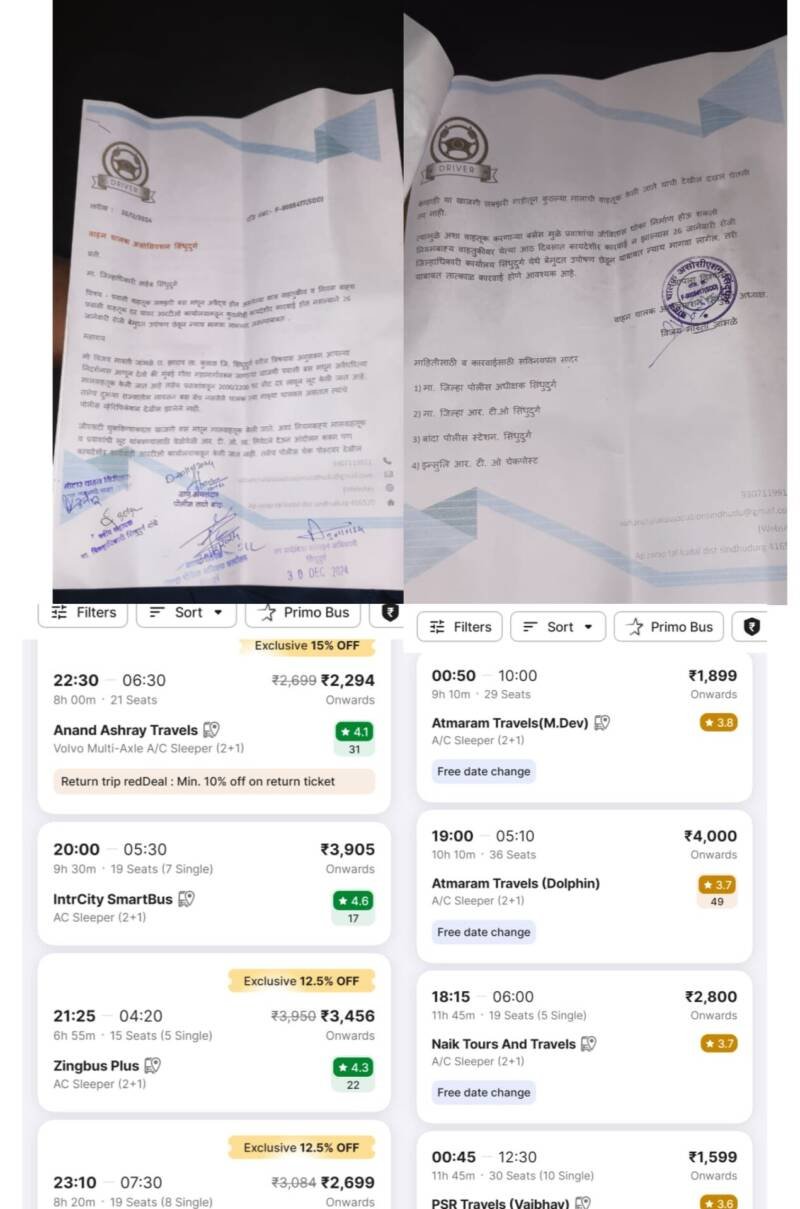Screen dimensions: 800x1209
Task: Expand the Sort dropdown on the right
Action: coord(558,627)
